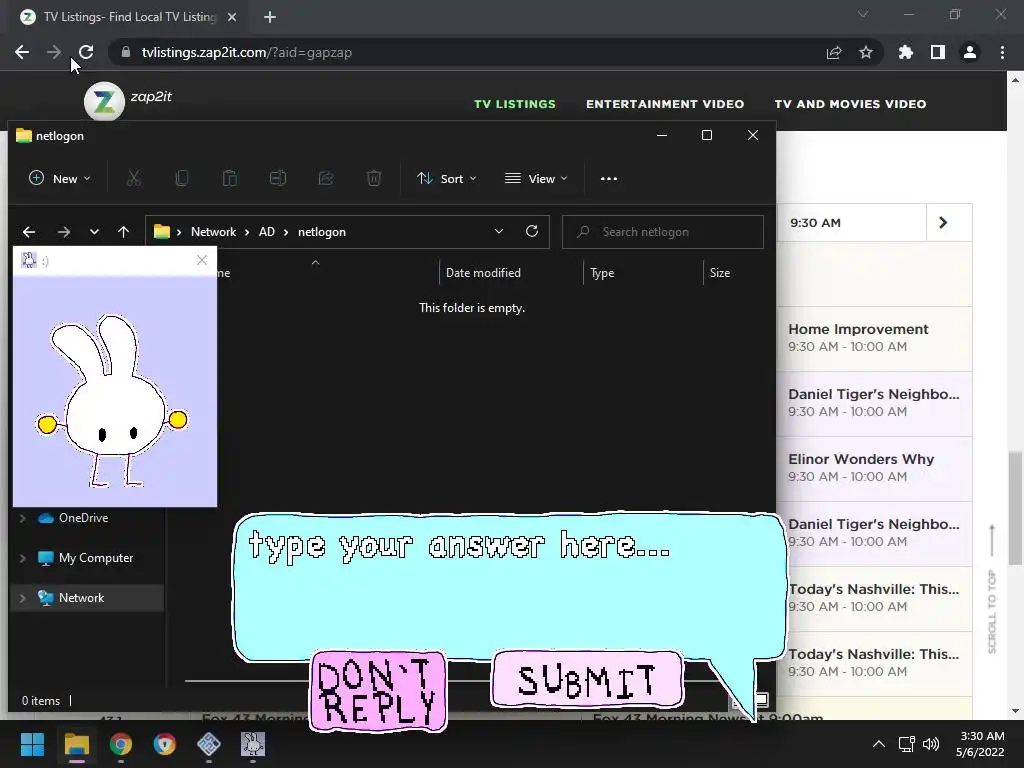Click Home Improvement listing
The image size is (1024, 768).
(x=874, y=338)
